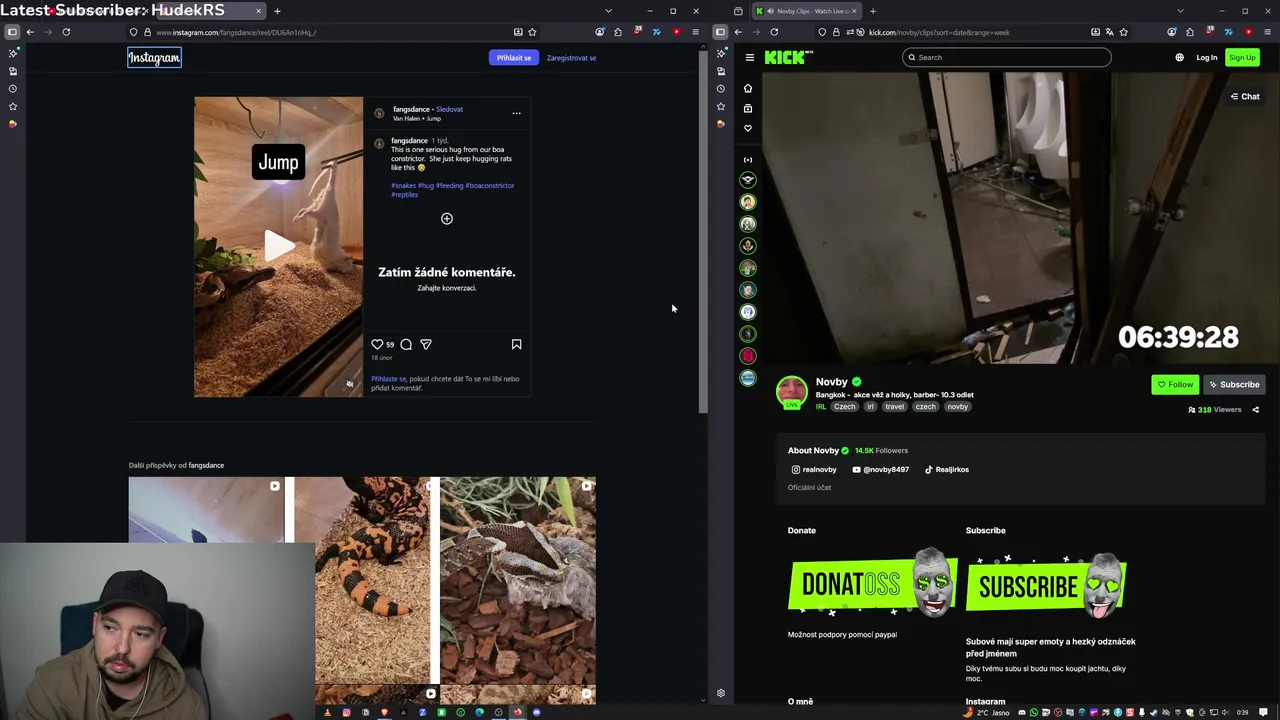Image resolution: width=1280 pixels, height=720 pixels.
Task: Click the Kick sidebar Home icon
Action: click(747, 88)
